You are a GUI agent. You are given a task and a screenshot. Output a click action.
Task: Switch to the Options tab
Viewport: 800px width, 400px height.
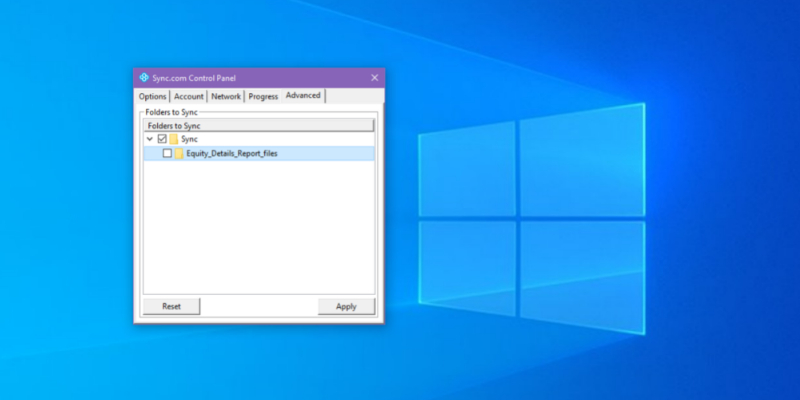click(153, 96)
